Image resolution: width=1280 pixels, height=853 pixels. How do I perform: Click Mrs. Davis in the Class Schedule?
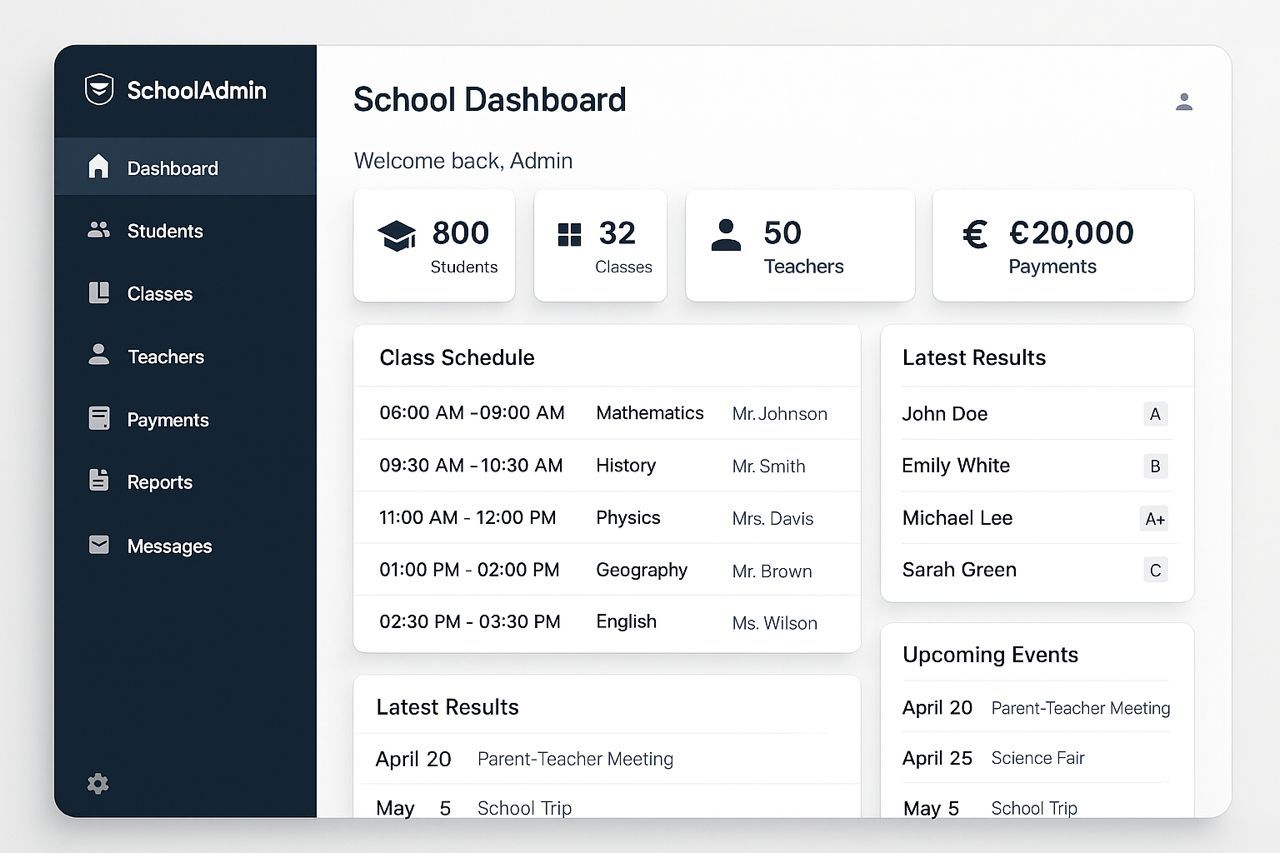773,519
